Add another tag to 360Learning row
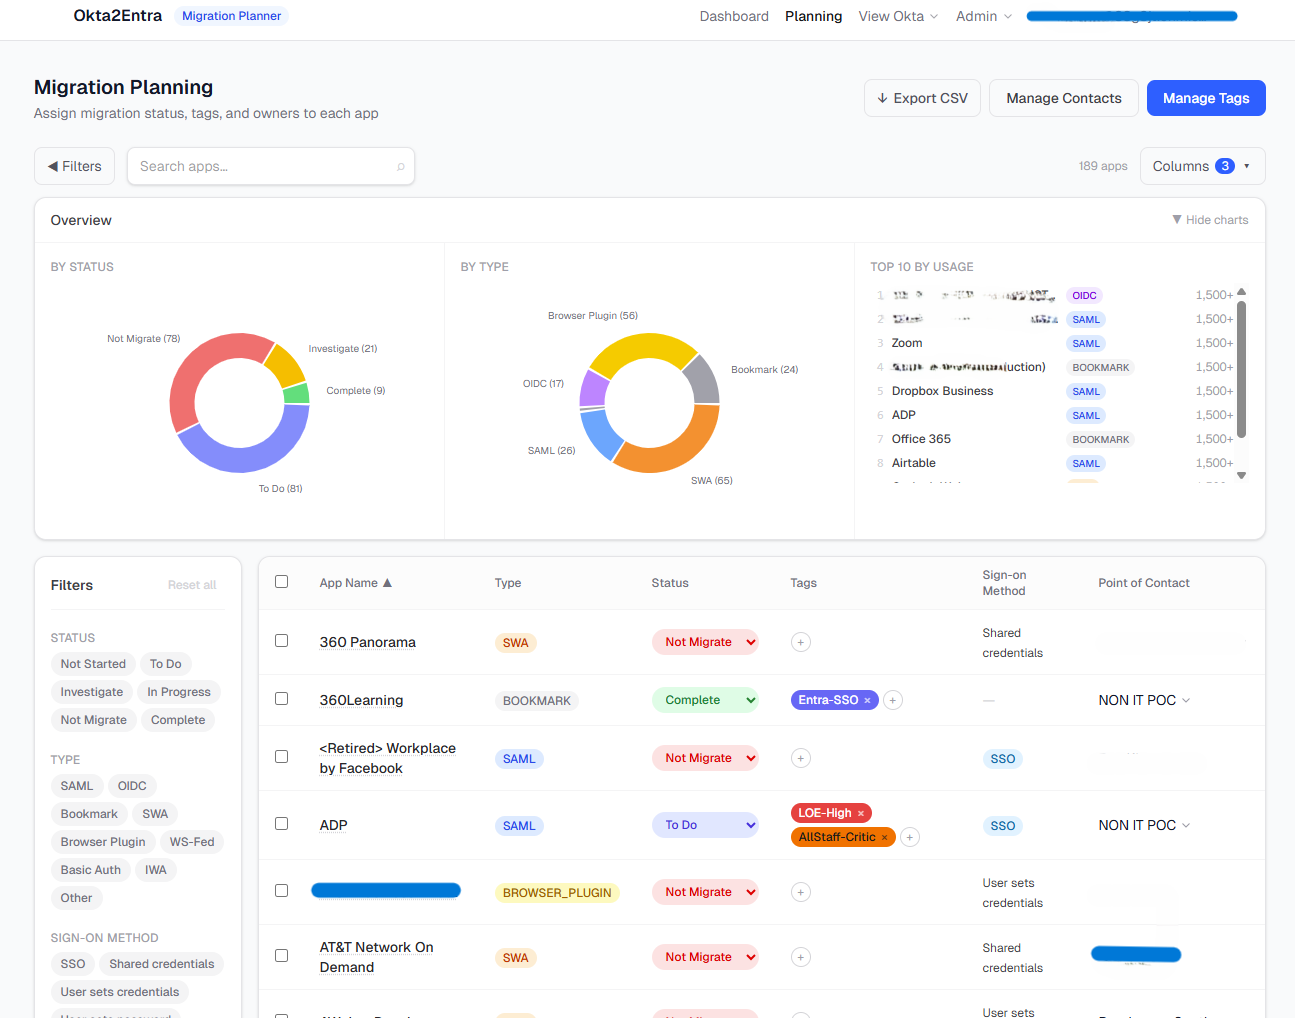The image size is (1295, 1018). (x=894, y=700)
